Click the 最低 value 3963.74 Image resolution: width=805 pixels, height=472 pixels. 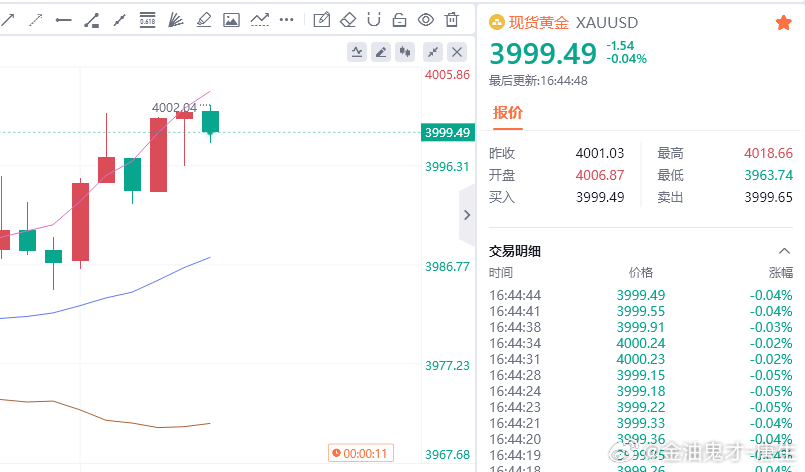769,175
